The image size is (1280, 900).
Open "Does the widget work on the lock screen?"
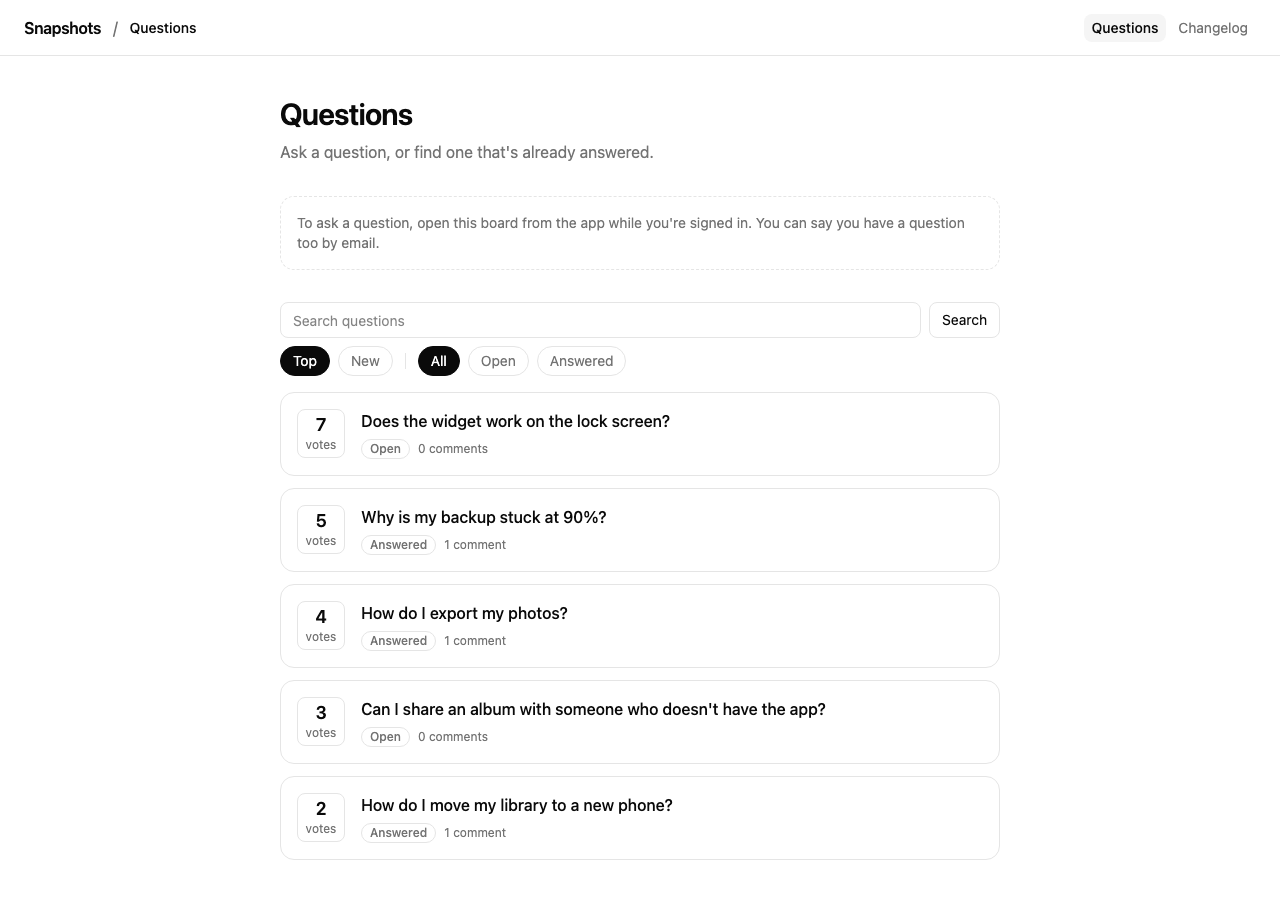click(515, 421)
